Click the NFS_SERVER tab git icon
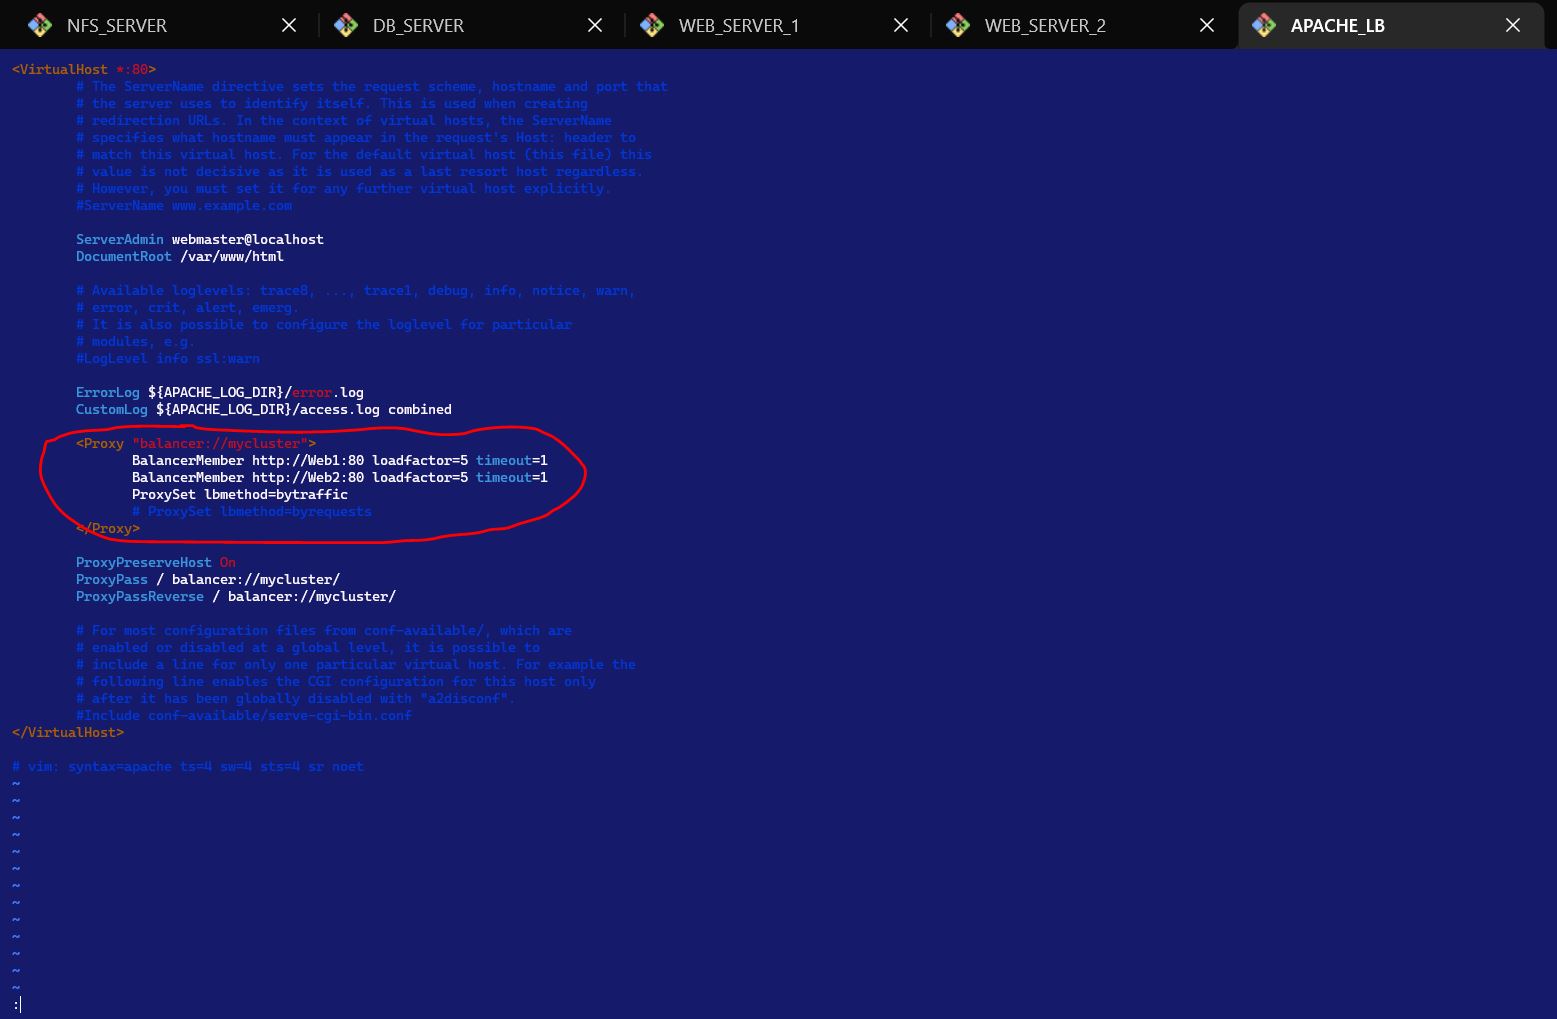Viewport: 1557px width, 1019px height. coord(40,25)
